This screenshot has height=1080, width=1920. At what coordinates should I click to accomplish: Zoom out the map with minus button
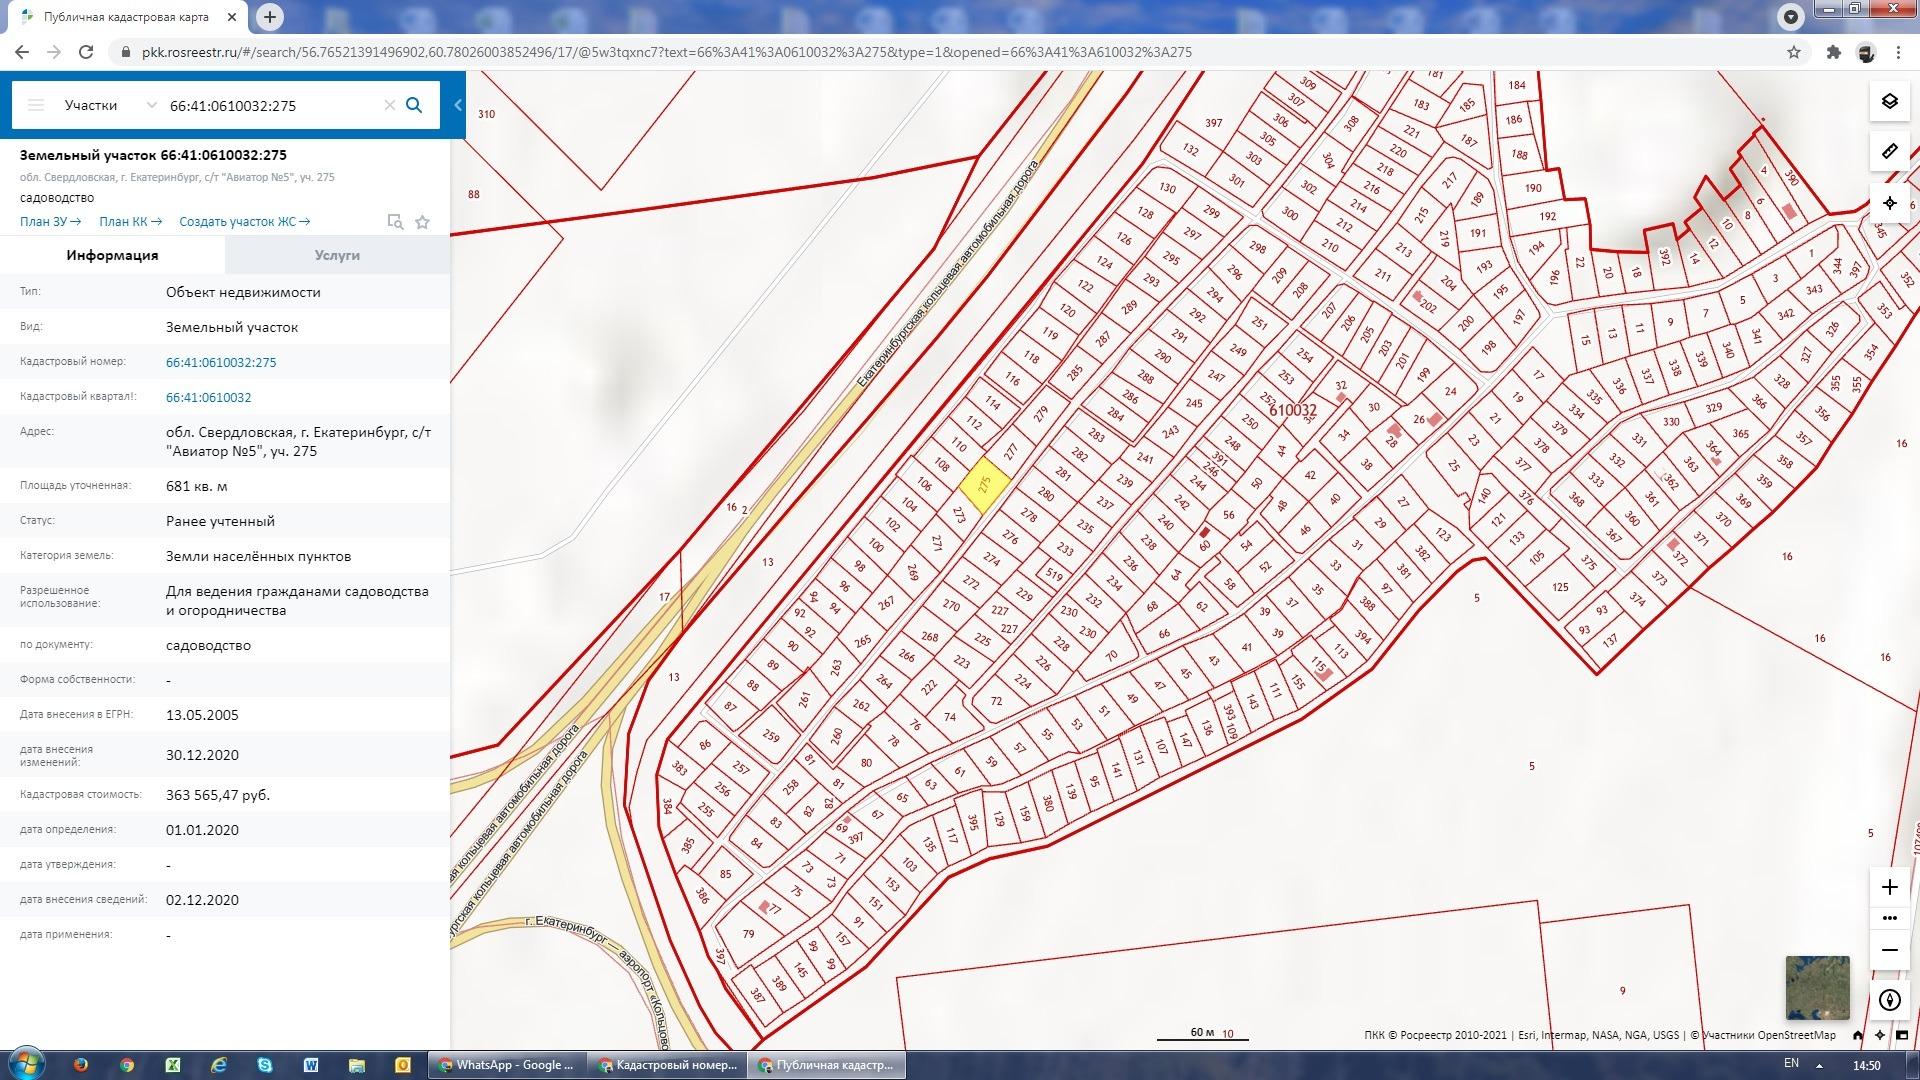[x=1889, y=950]
